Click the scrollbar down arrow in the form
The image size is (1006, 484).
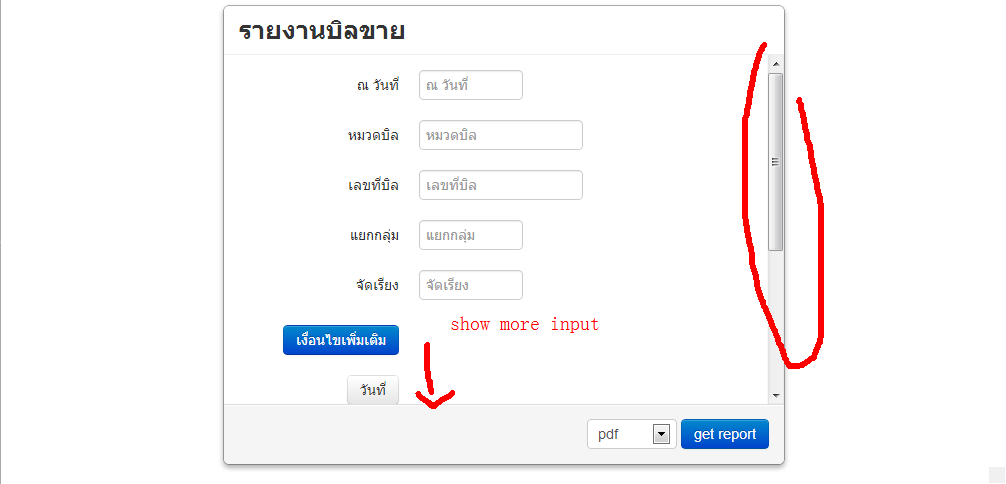776,396
